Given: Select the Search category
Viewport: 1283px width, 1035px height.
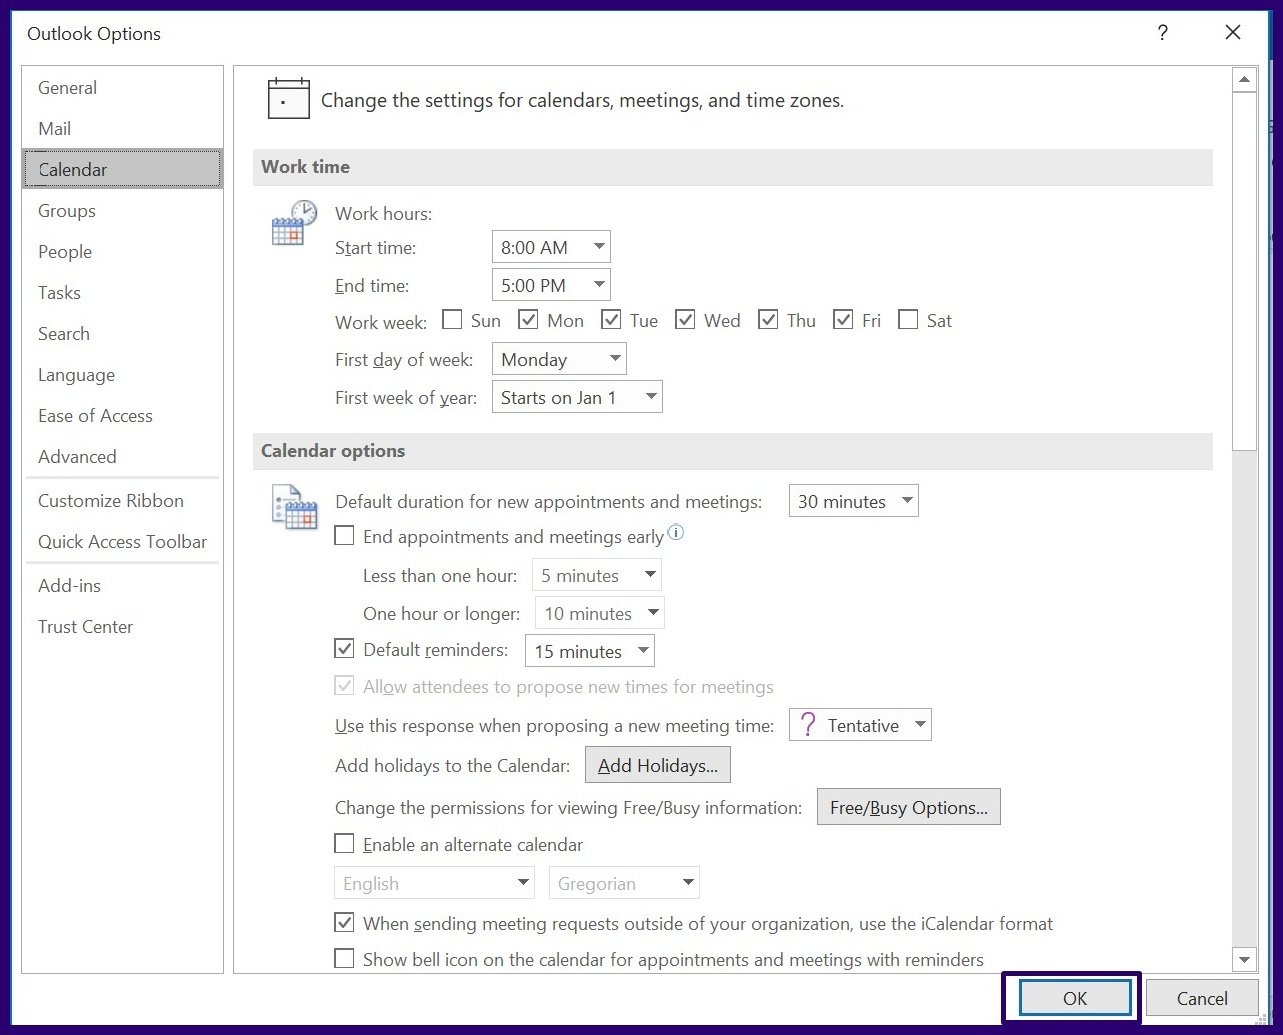Looking at the screenshot, I should point(122,334).
